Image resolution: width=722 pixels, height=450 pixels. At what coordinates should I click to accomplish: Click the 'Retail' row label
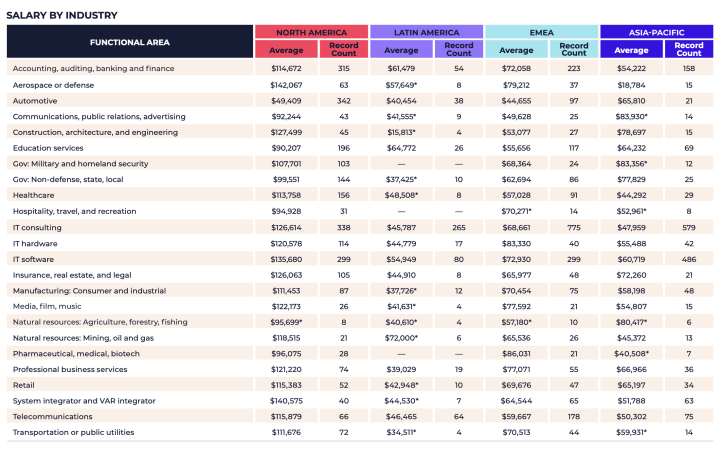coord(23,385)
